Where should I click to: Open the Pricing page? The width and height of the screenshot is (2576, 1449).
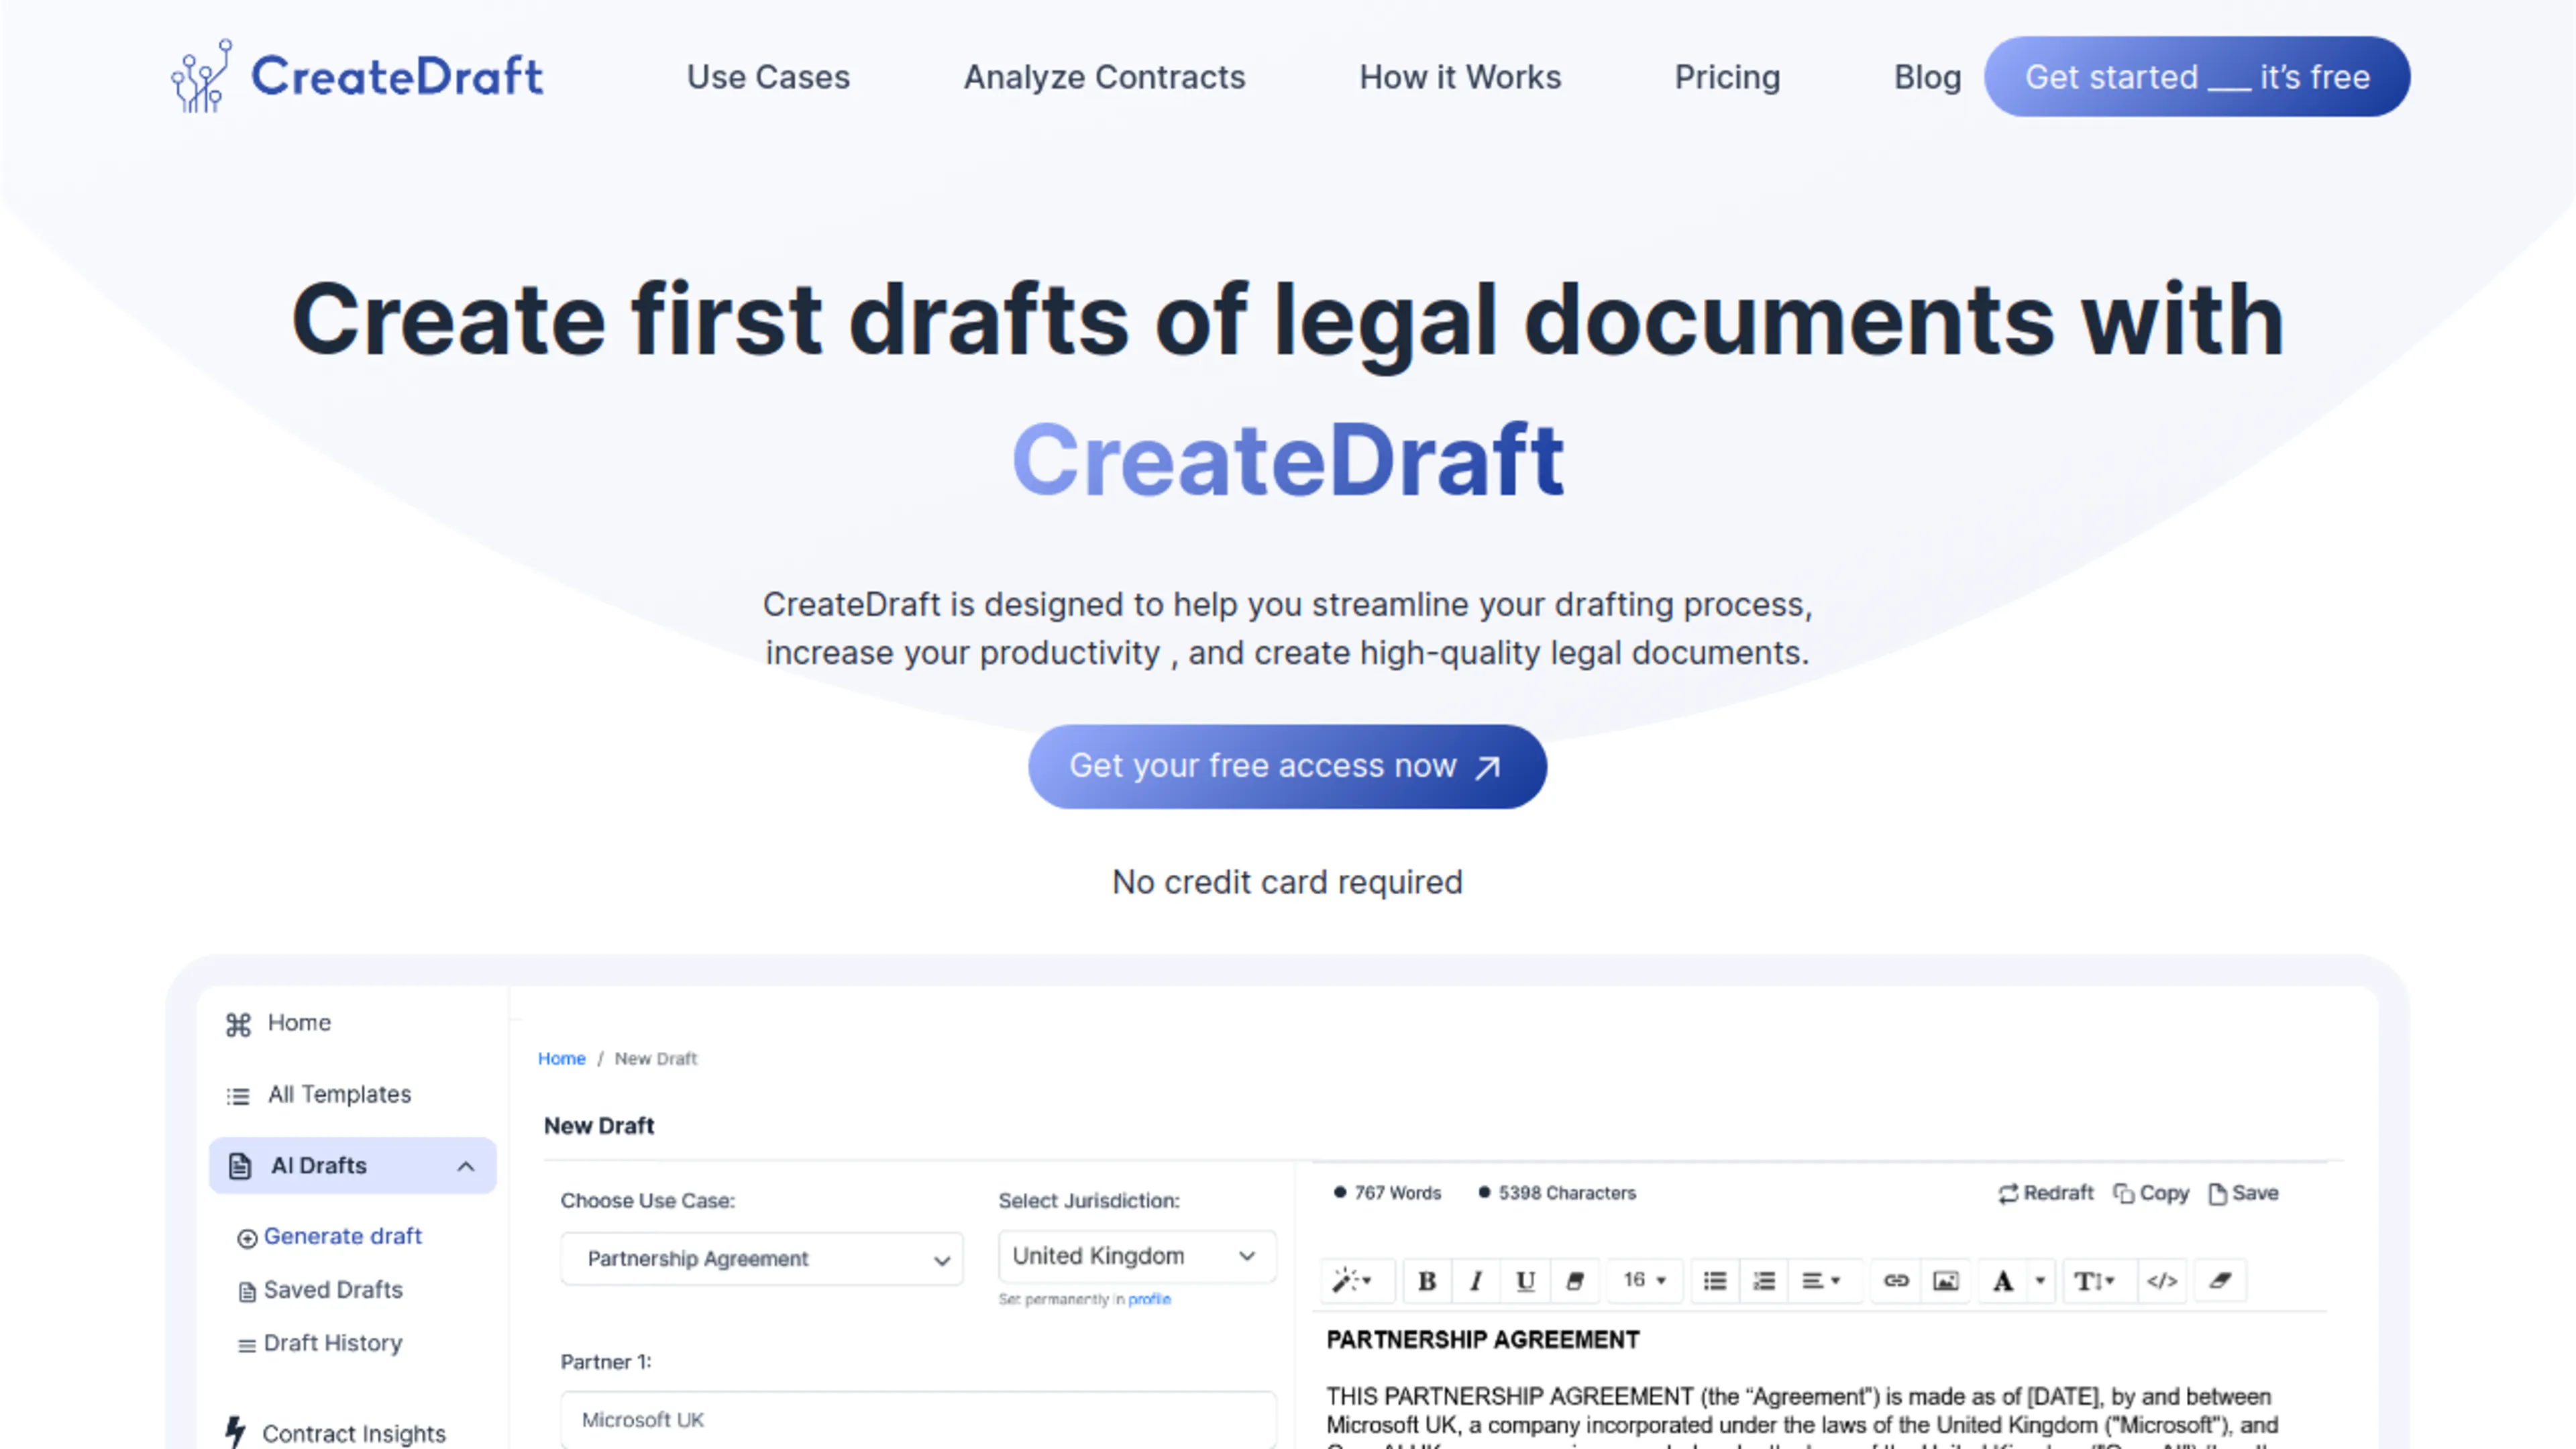(1727, 77)
